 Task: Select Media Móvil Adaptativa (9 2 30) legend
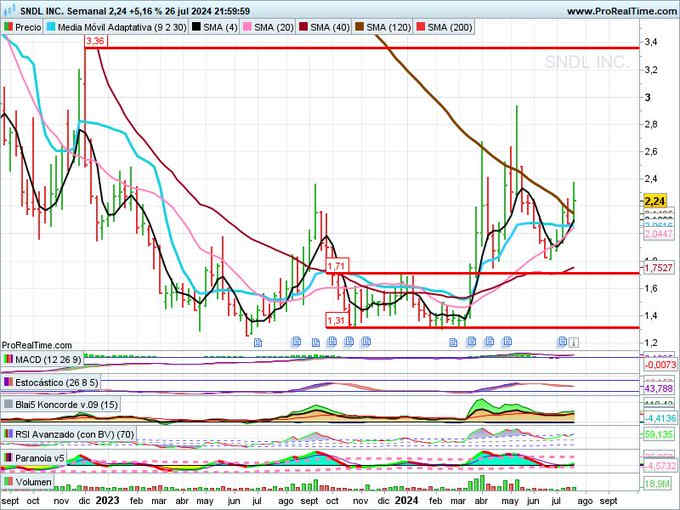tap(116, 27)
